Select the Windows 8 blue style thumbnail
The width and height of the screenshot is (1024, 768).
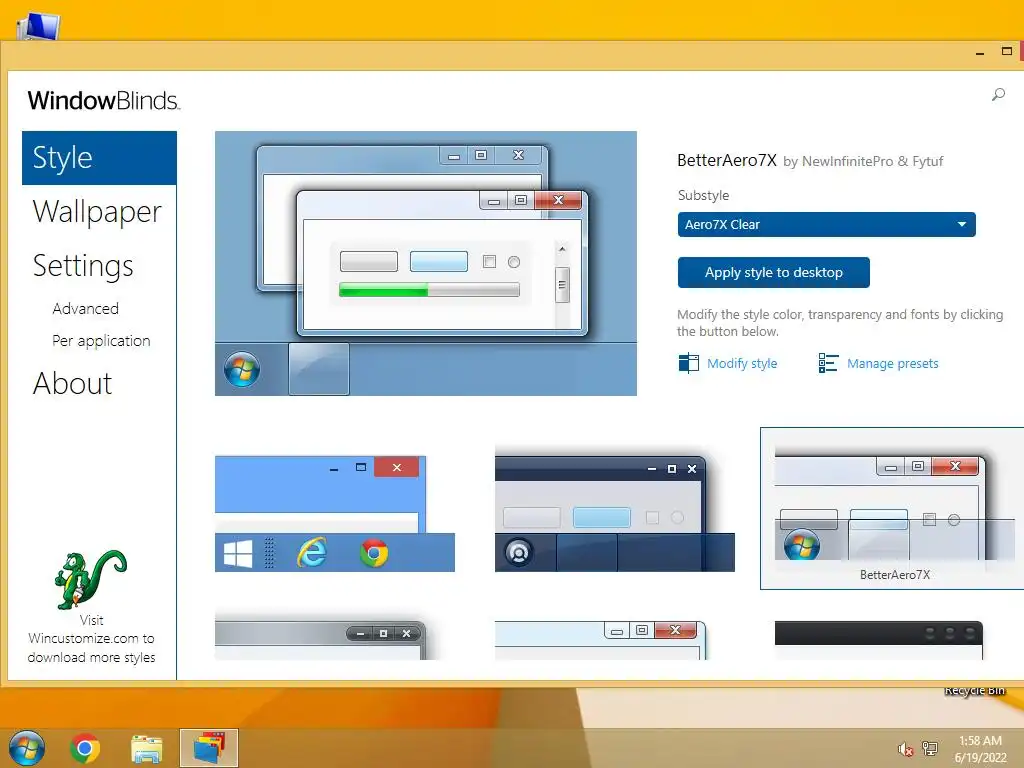pyautogui.click(x=334, y=513)
